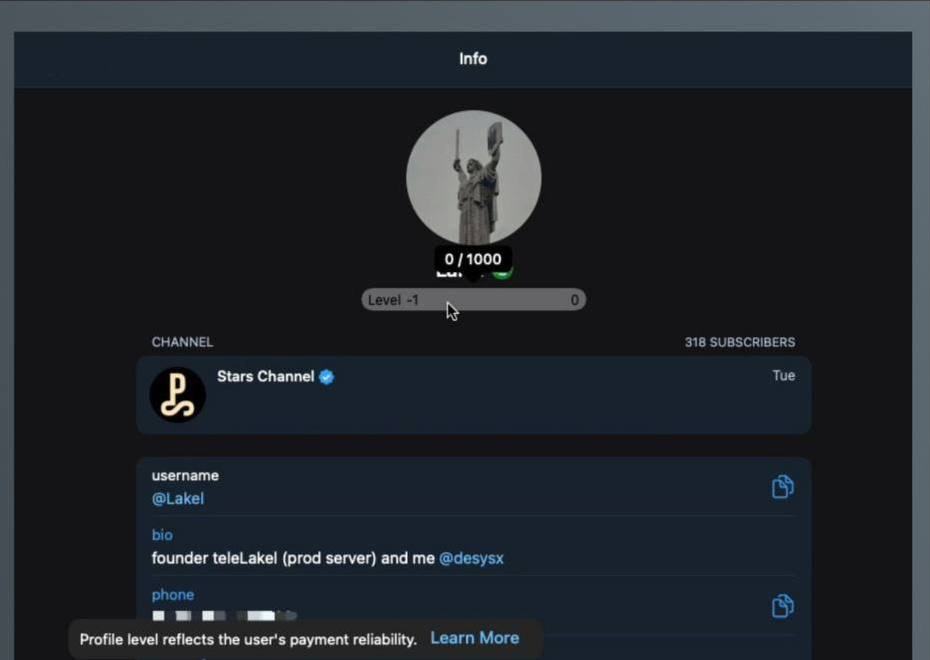The width and height of the screenshot is (930, 660).
Task: Open the @desysx mention in the bio
Action: click(471, 559)
